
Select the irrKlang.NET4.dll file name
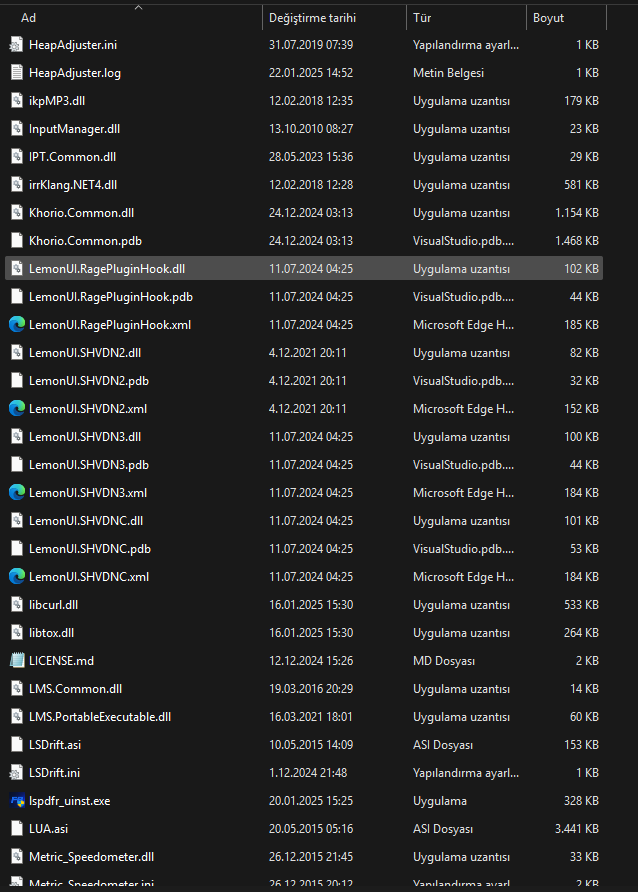tap(73, 185)
